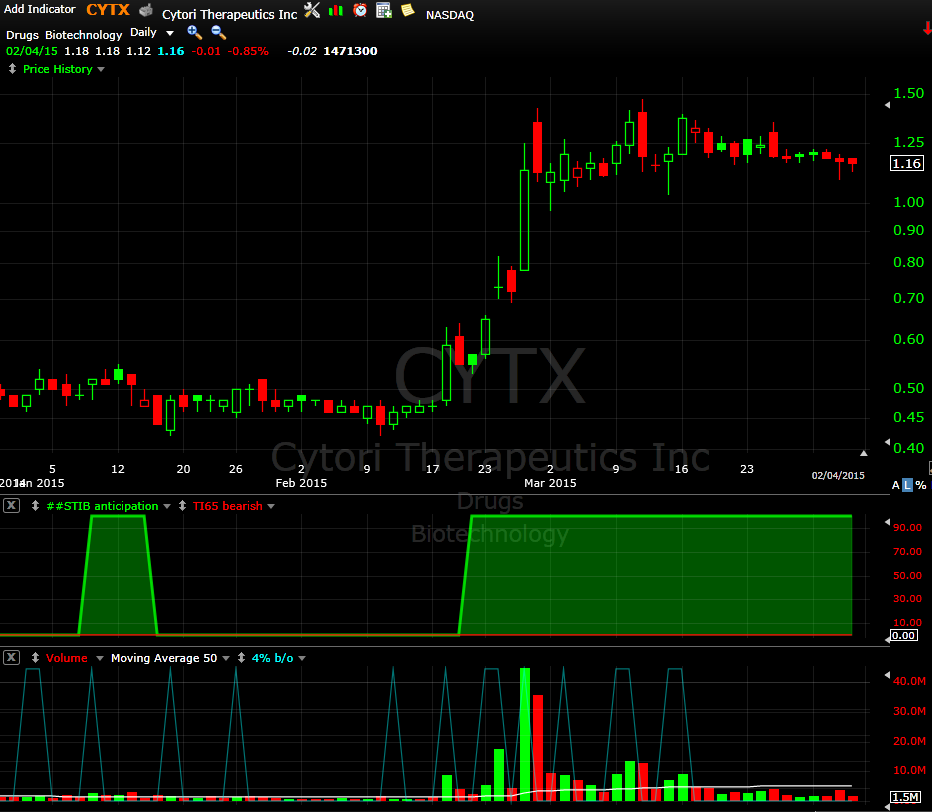This screenshot has height=812, width=932.
Task: Click the reorder arrows beside TI65 bearish
Action: click(x=182, y=506)
